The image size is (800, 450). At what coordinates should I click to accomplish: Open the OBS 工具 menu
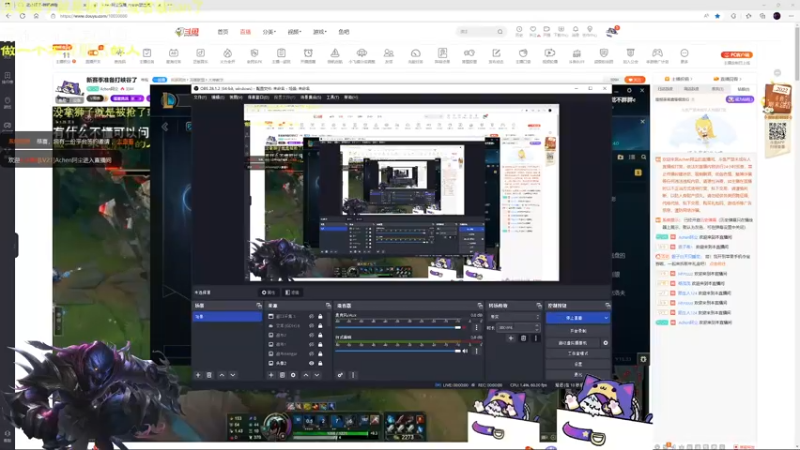pyautogui.click(x=333, y=97)
